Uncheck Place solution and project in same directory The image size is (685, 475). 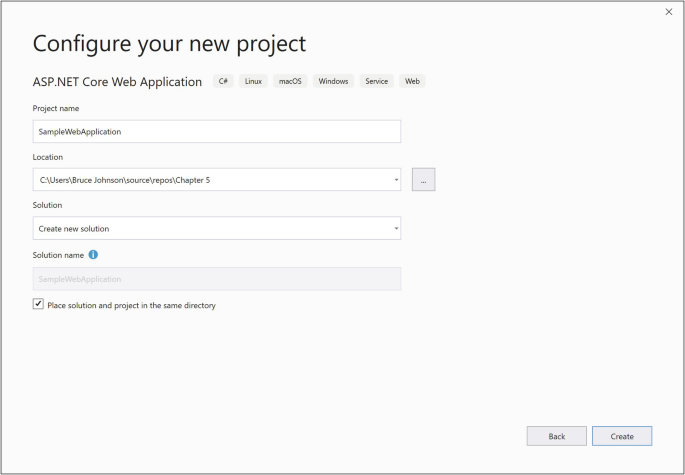click(38, 304)
